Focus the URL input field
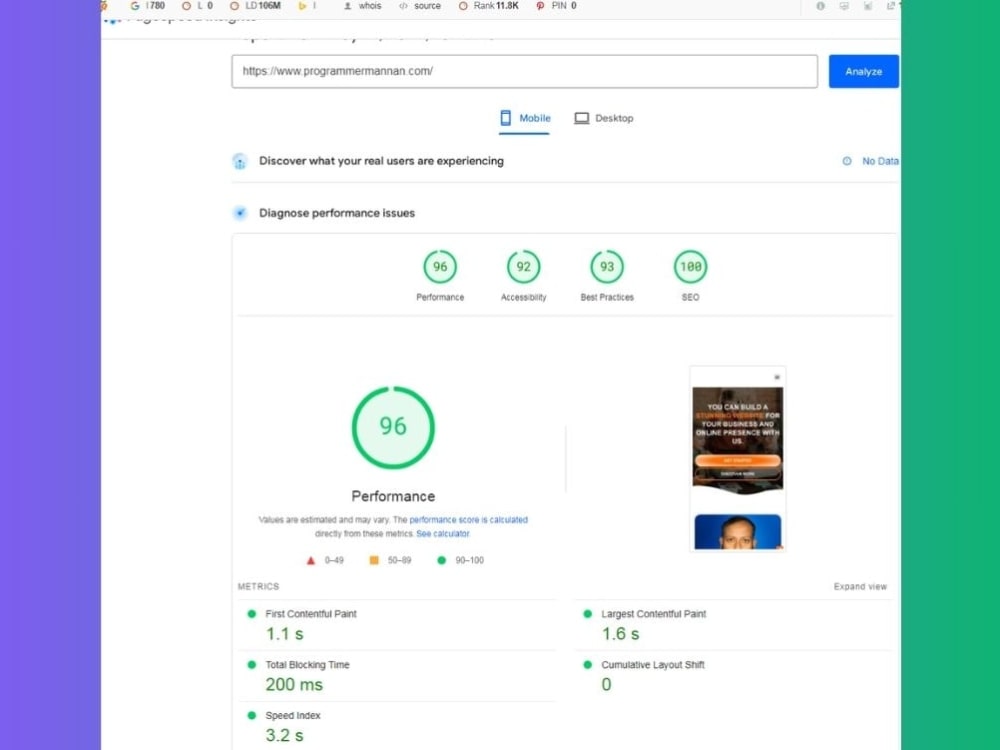This screenshot has width=1000, height=750. pos(524,71)
